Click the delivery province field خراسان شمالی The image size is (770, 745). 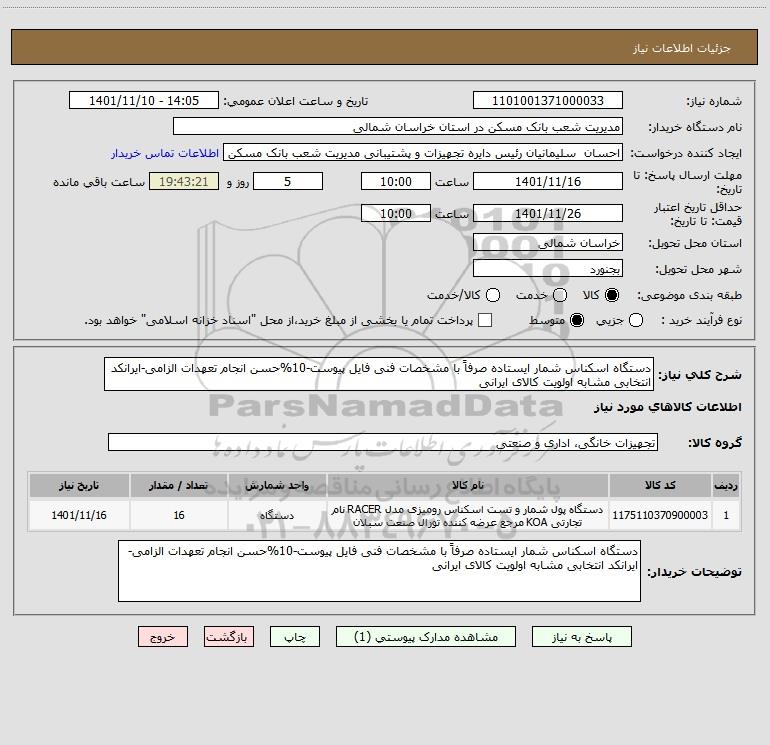(548, 243)
